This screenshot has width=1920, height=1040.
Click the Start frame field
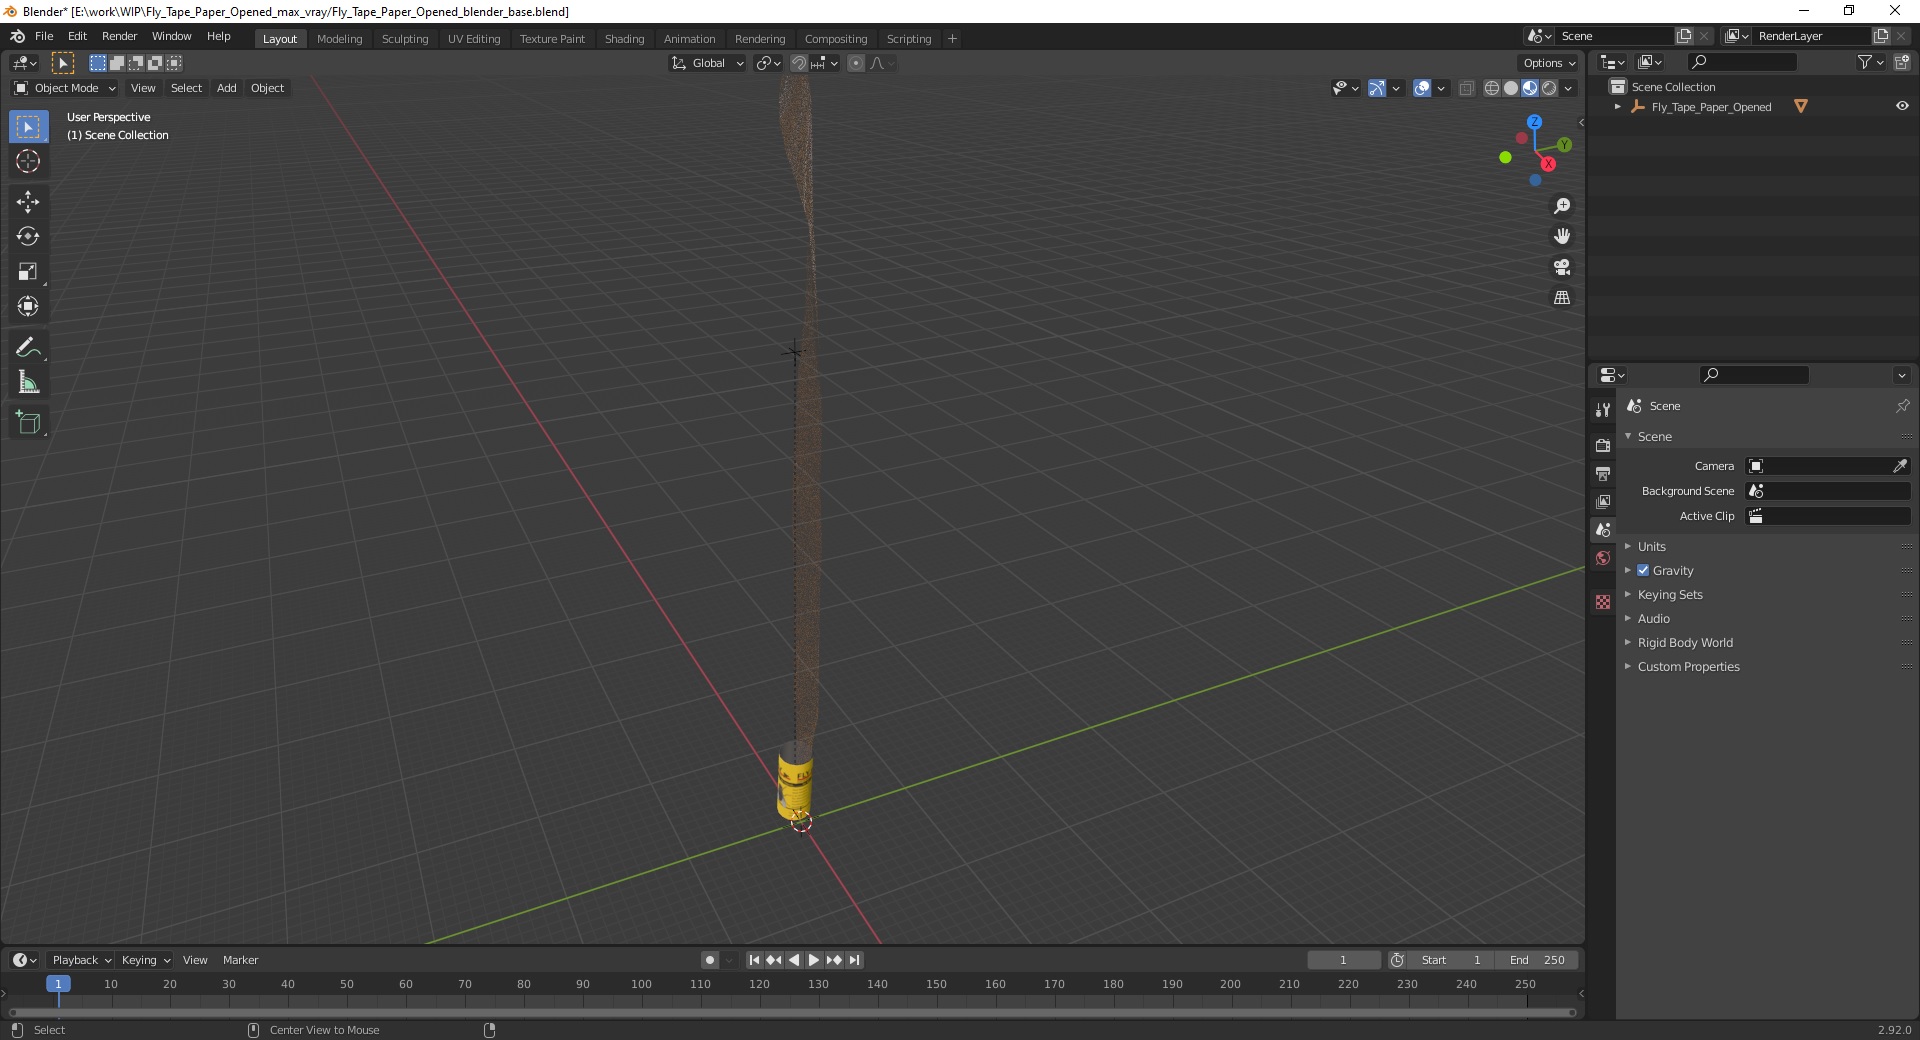tap(1451, 960)
